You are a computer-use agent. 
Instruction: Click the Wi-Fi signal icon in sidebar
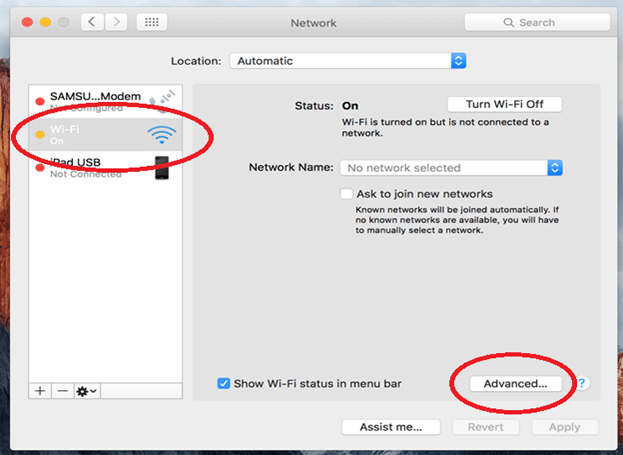point(161,135)
